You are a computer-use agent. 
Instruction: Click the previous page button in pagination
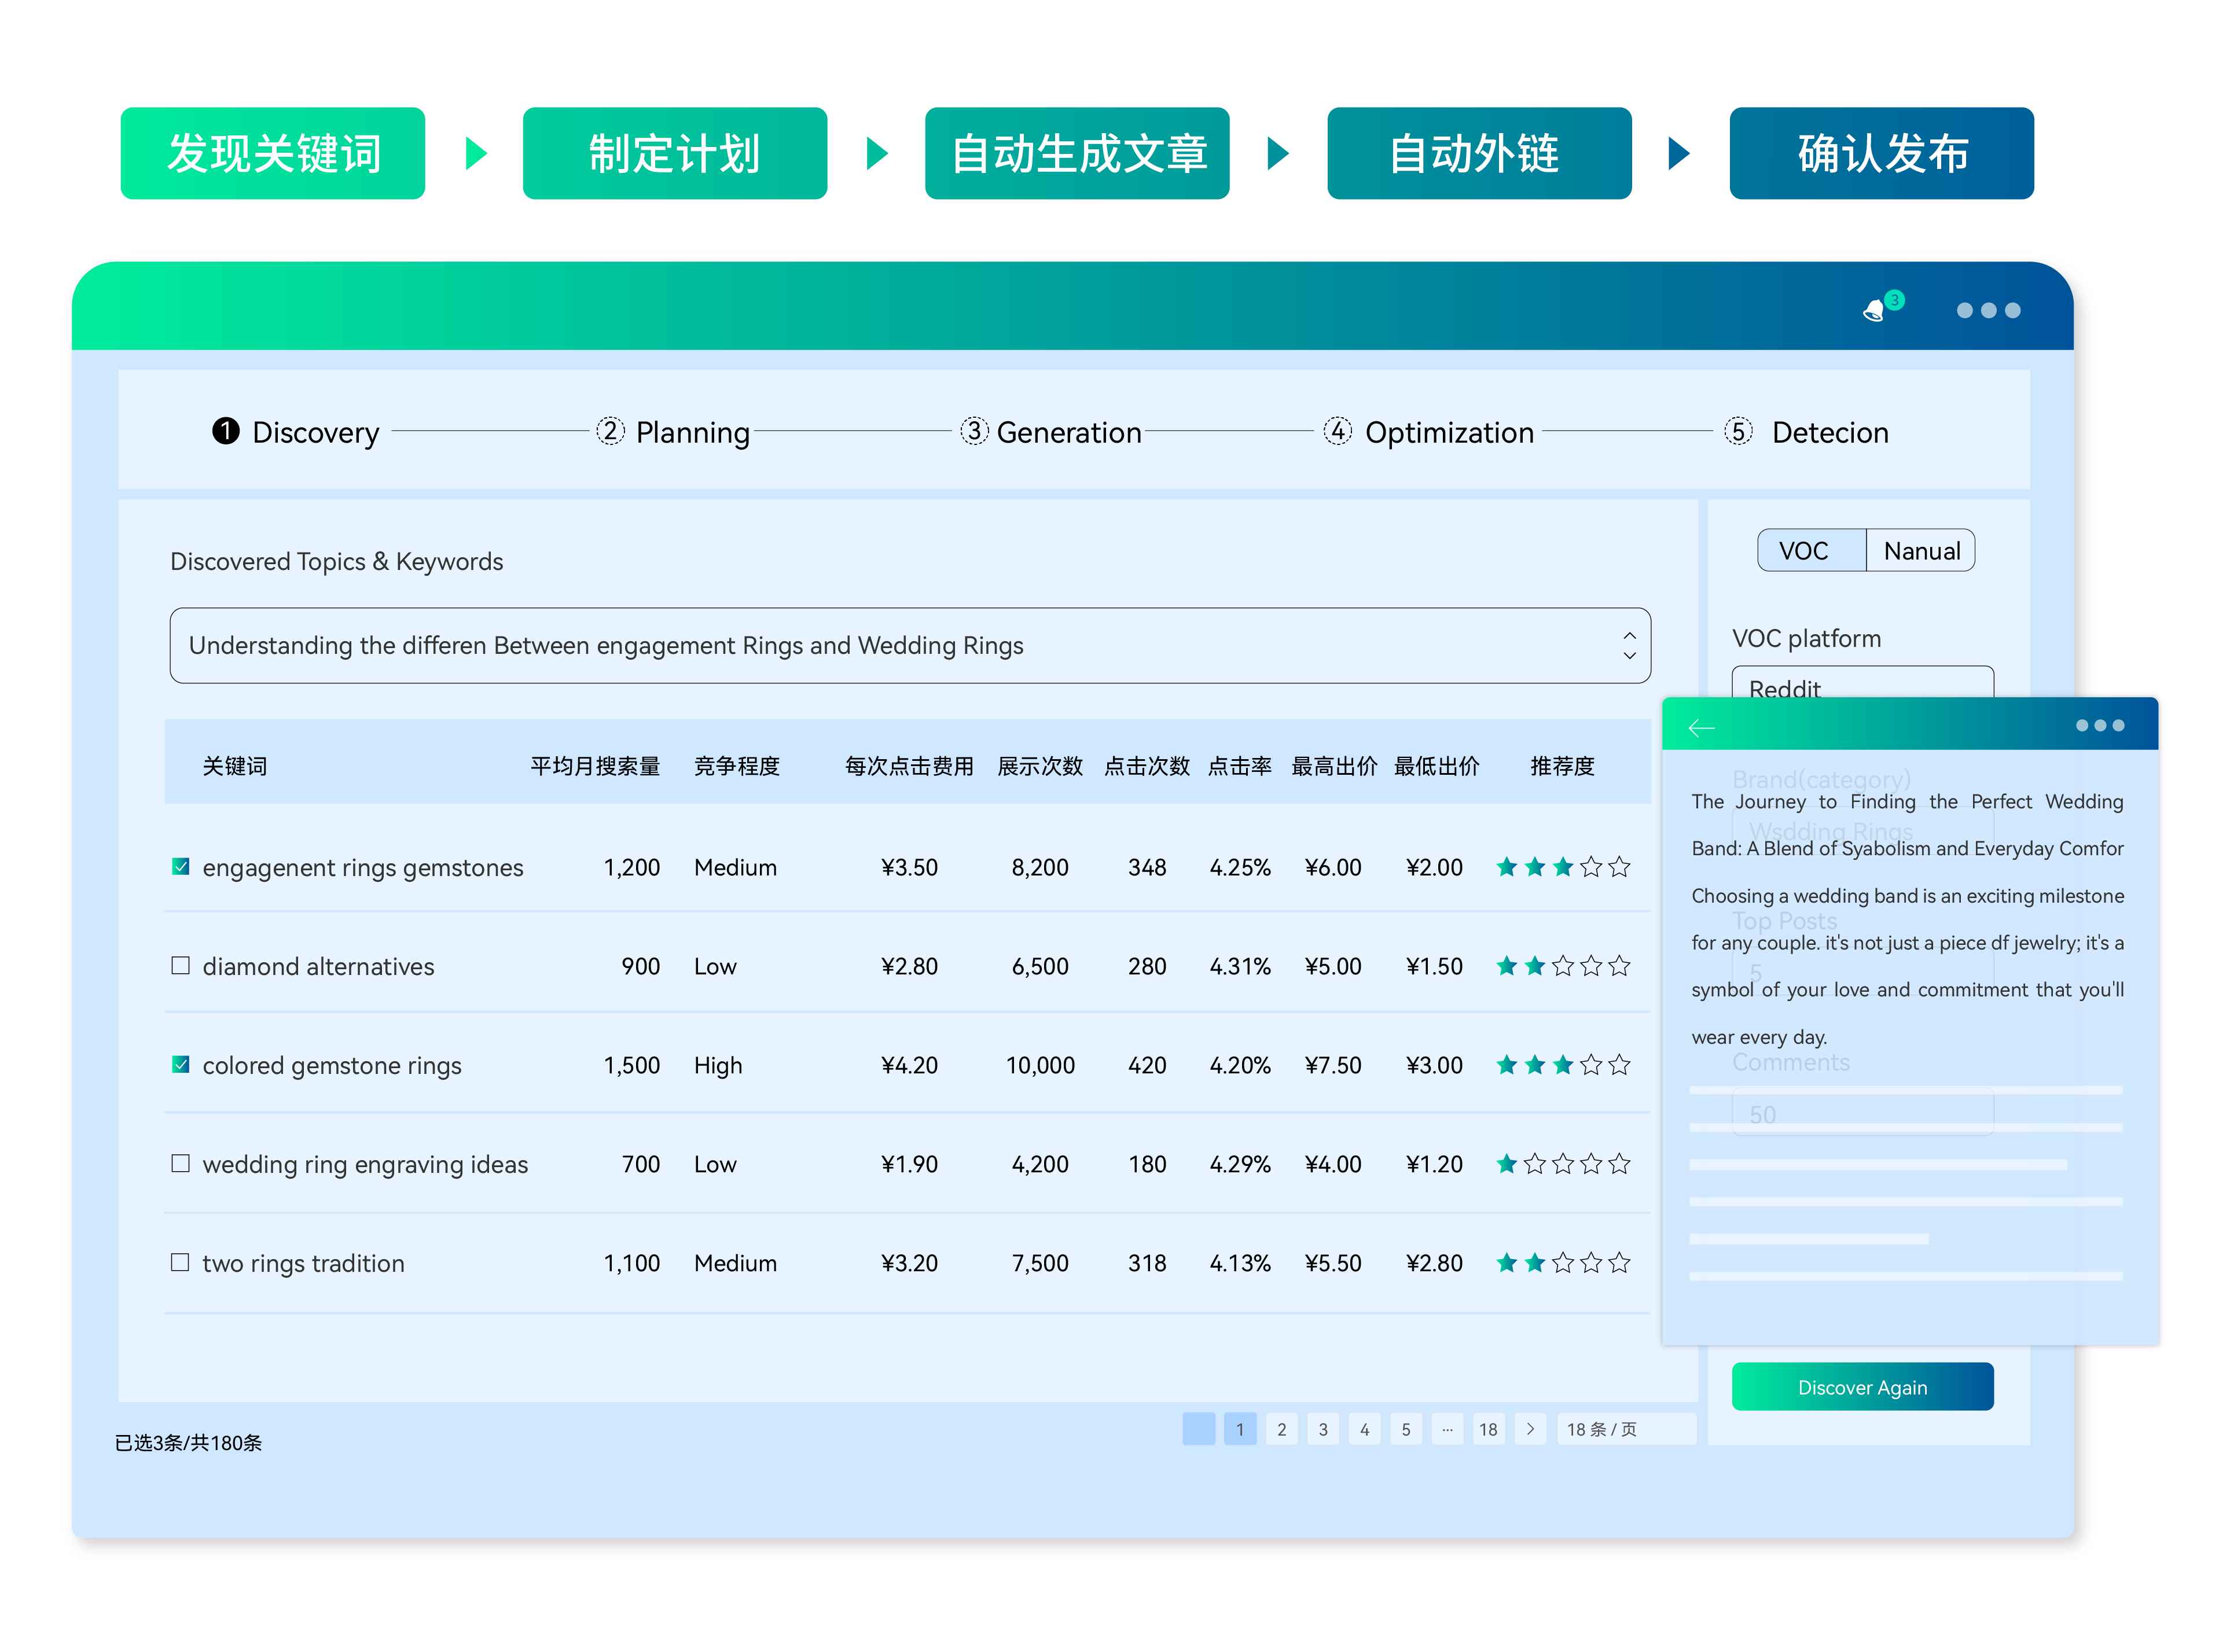coord(1198,1429)
